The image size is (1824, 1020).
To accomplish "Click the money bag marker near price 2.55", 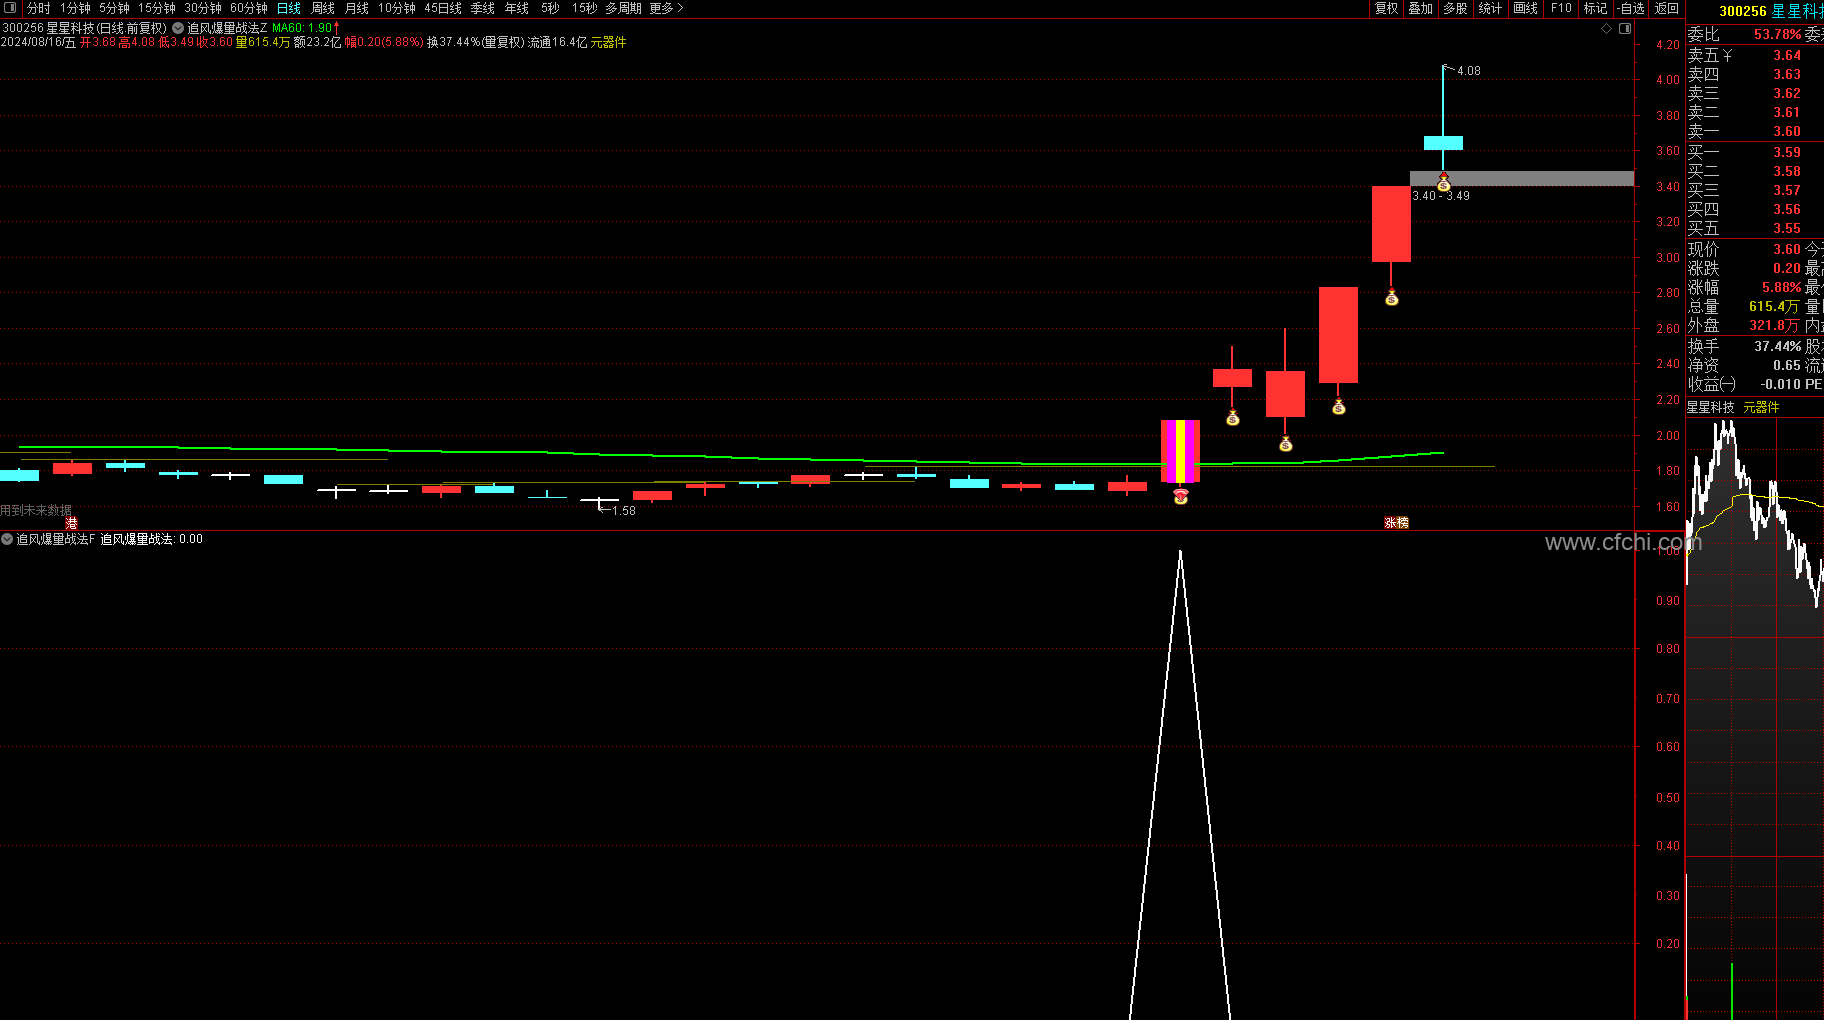I will pos(1338,407).
